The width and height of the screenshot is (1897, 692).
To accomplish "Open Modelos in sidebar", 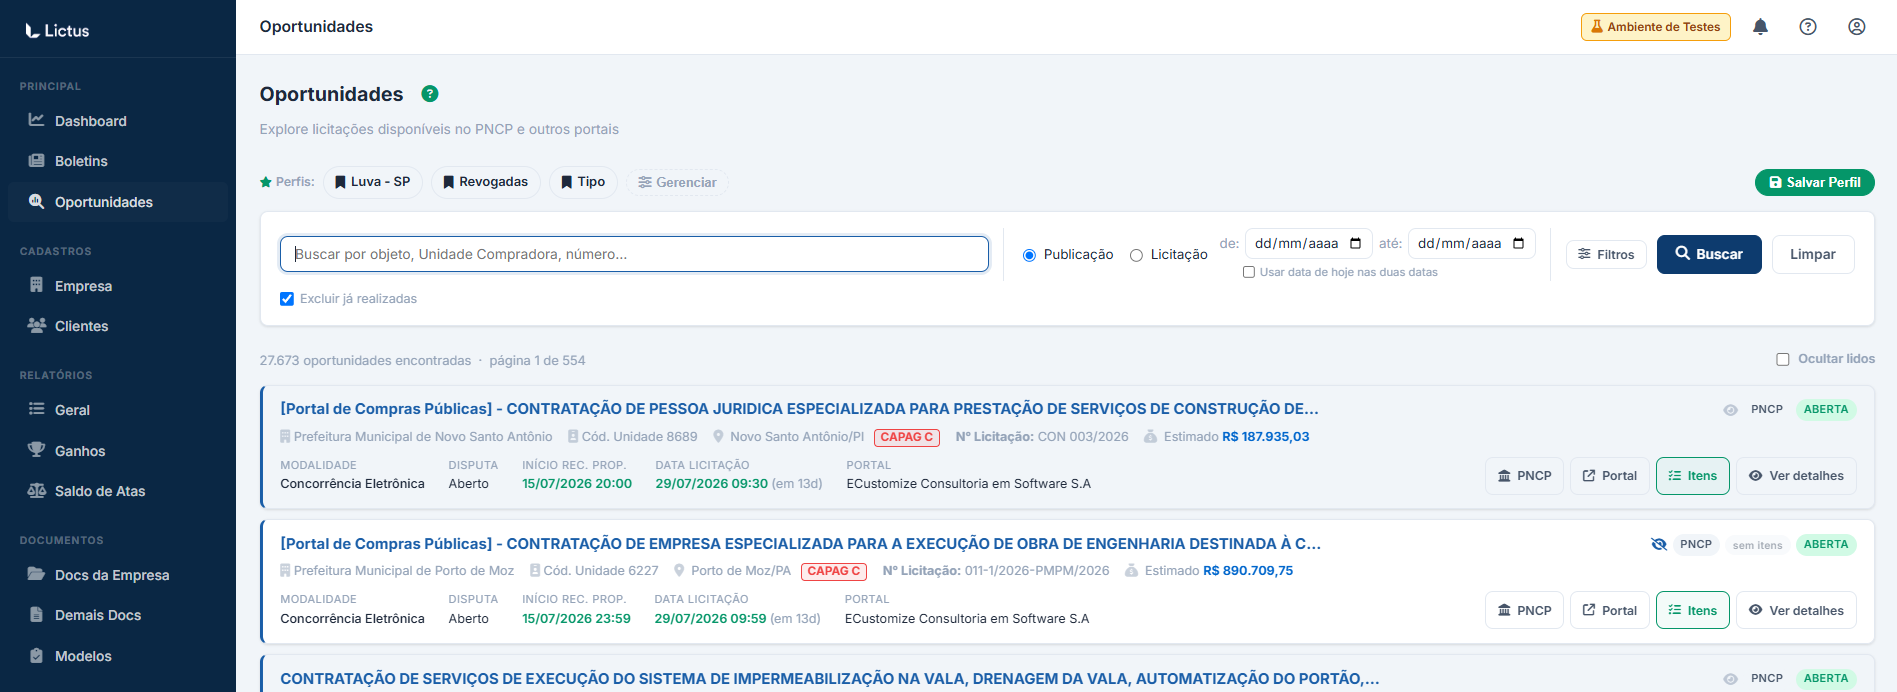I will coord(118,656).
